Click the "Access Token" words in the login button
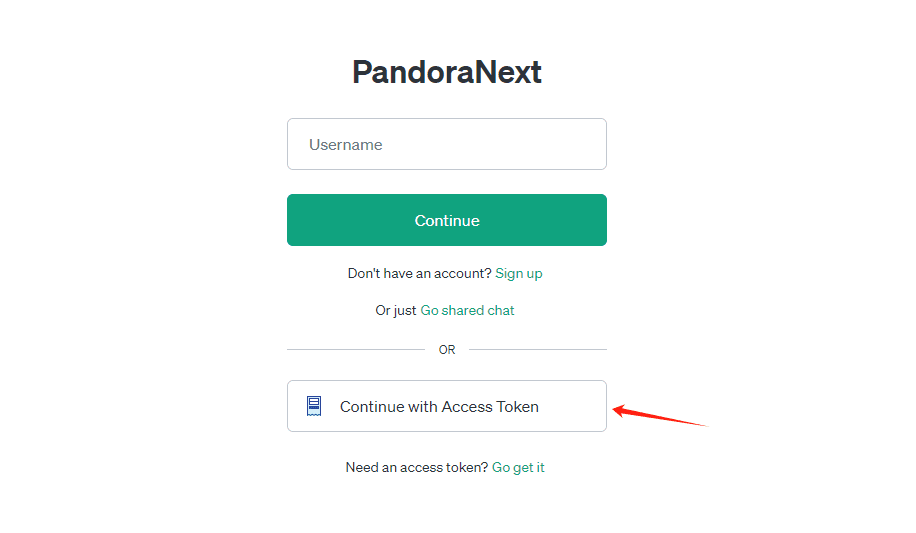This screenshot has width=916, height=533. (490, 407)
